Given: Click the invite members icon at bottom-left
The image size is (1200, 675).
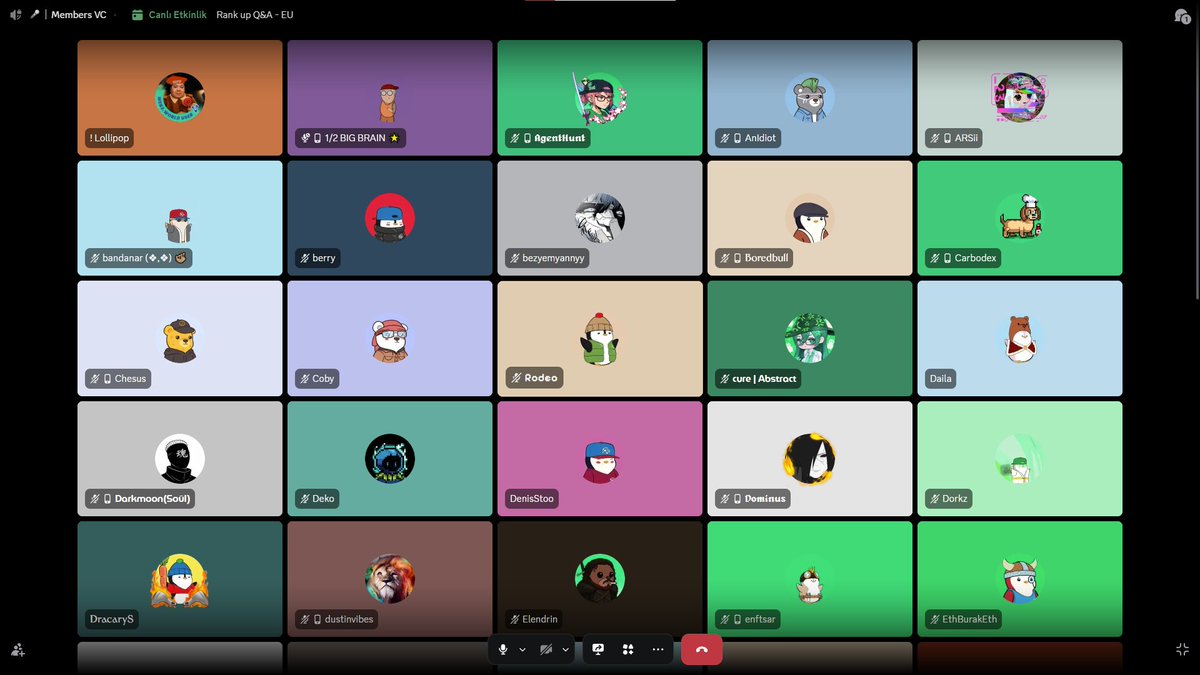Looking at the screenshot, I should 17,649.
